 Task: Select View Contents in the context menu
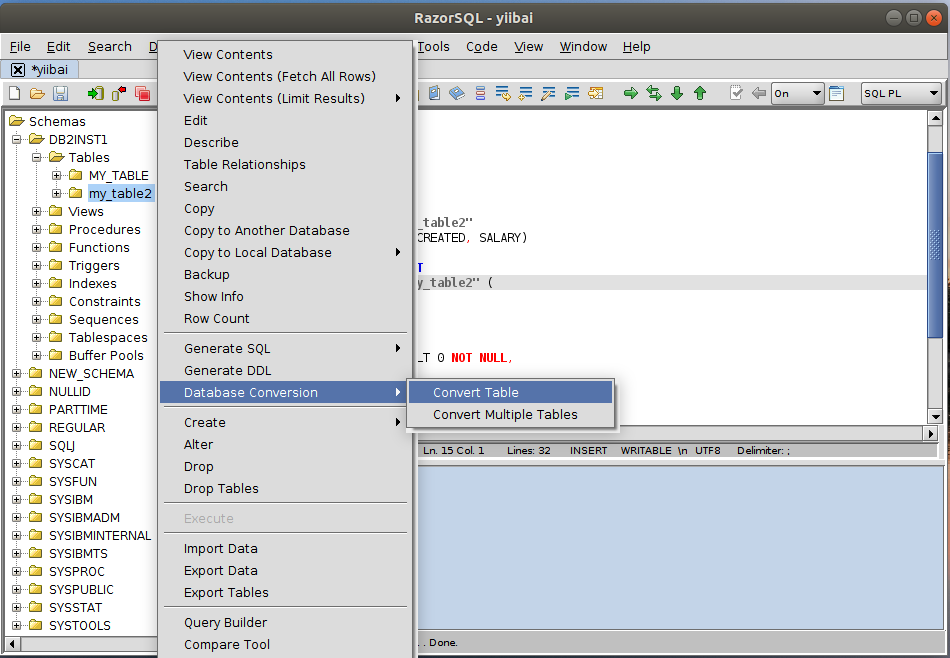coord(286,55)
